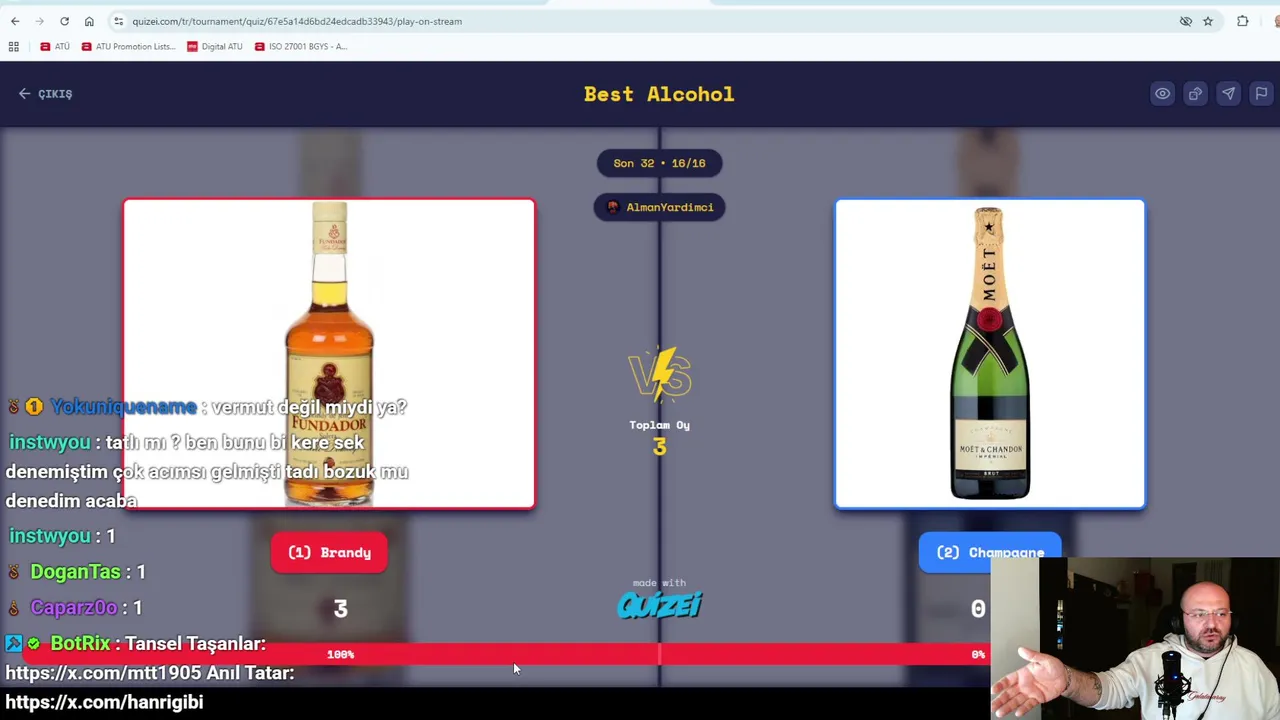The image size is (1280, 720).
Task: Click the Quizei logo at bottom center
Action: 659,605
